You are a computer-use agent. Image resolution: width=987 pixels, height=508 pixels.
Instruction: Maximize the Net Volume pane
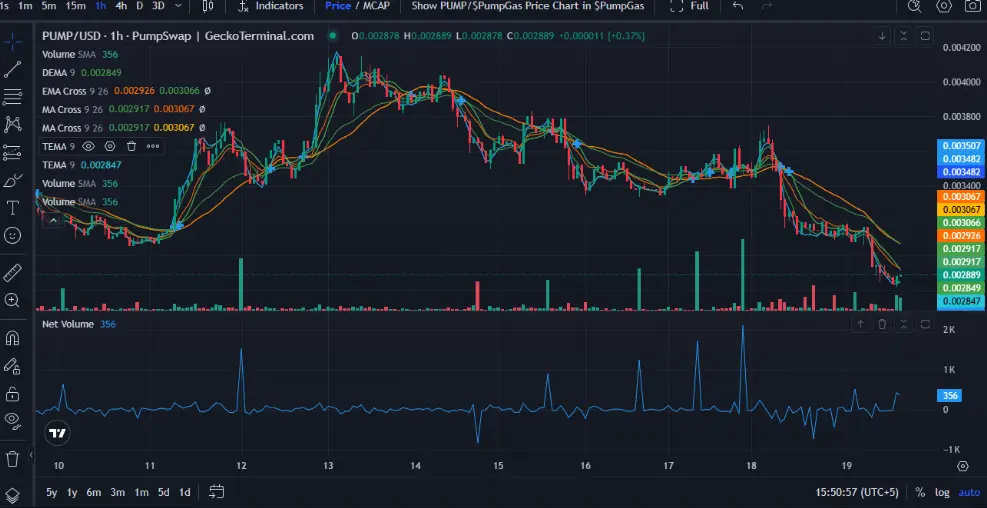925,324
